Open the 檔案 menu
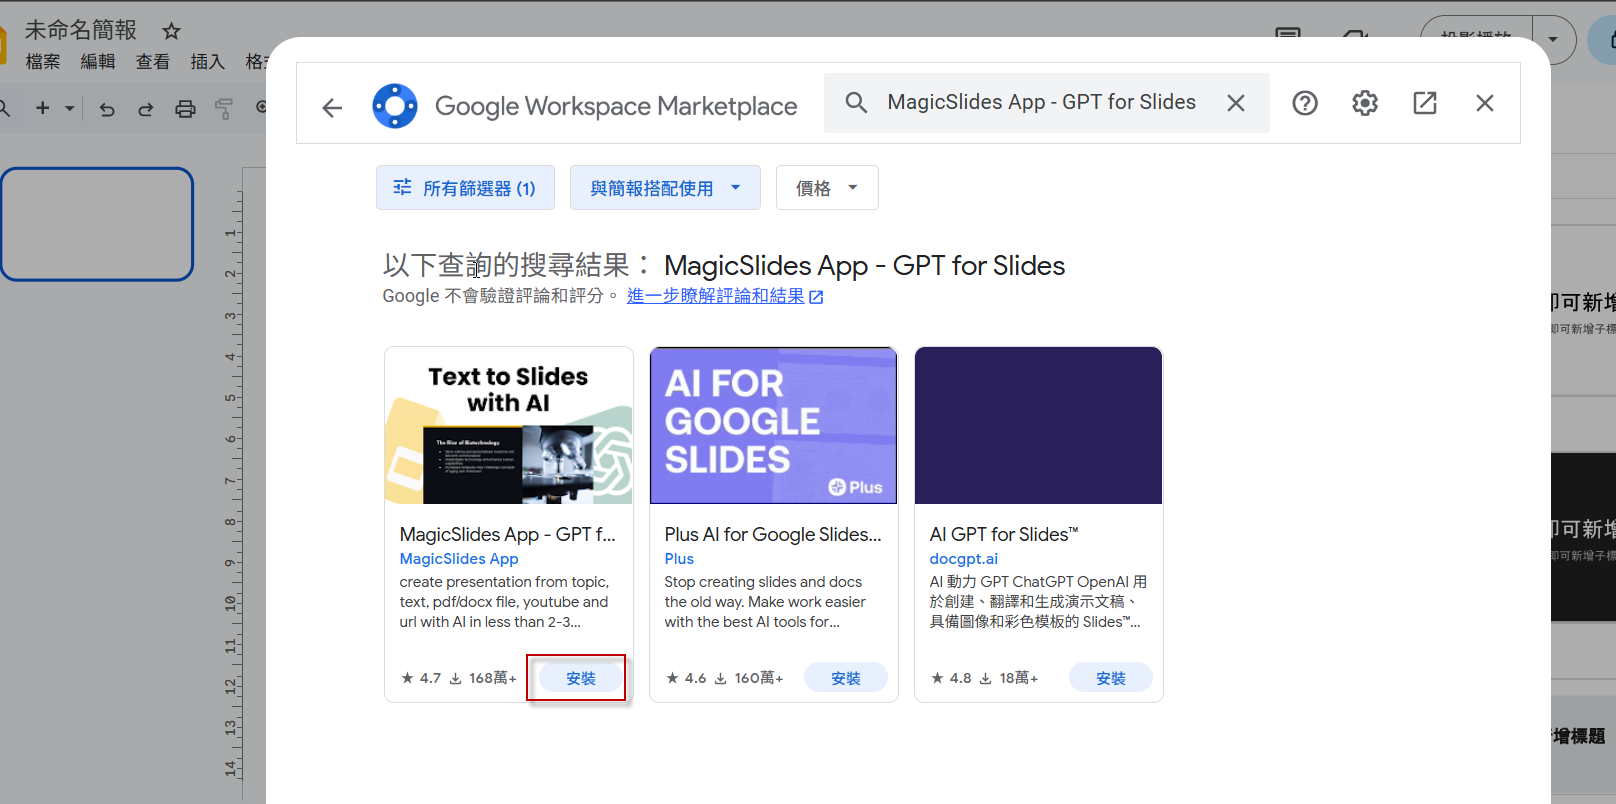 tap(43, 62)
